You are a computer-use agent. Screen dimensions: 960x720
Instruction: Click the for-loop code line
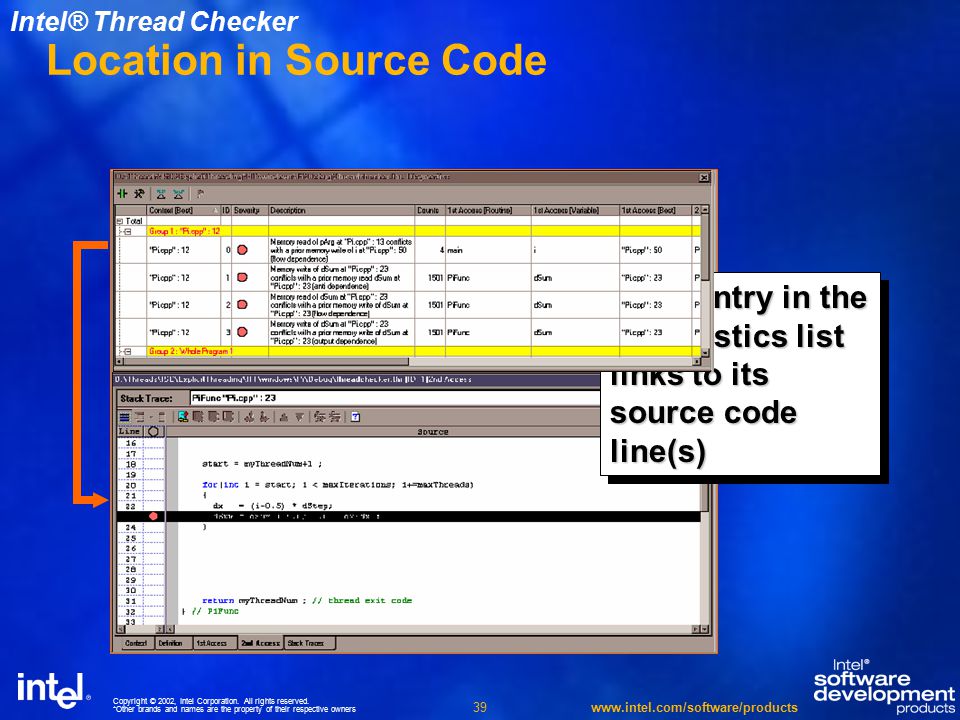coord(337,485)
